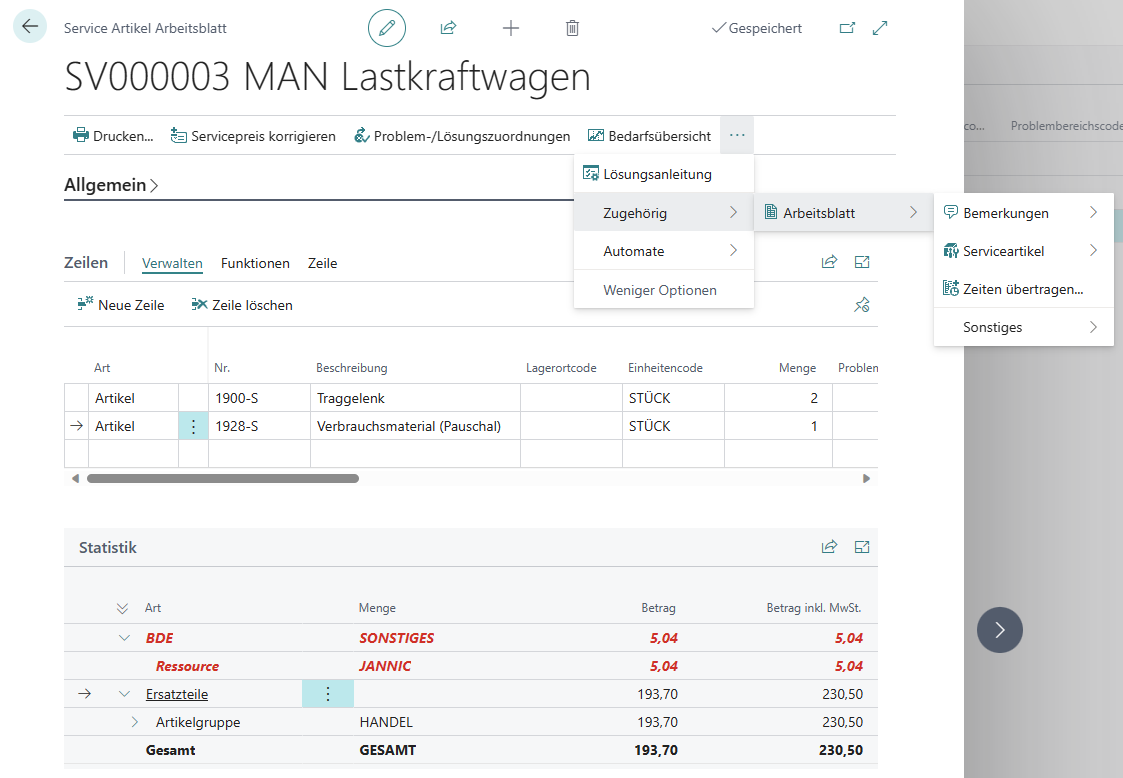Click Verbrauchsmaterial (Pauschal) cell
Viewport: 1123px width, 778px height.
415,426
